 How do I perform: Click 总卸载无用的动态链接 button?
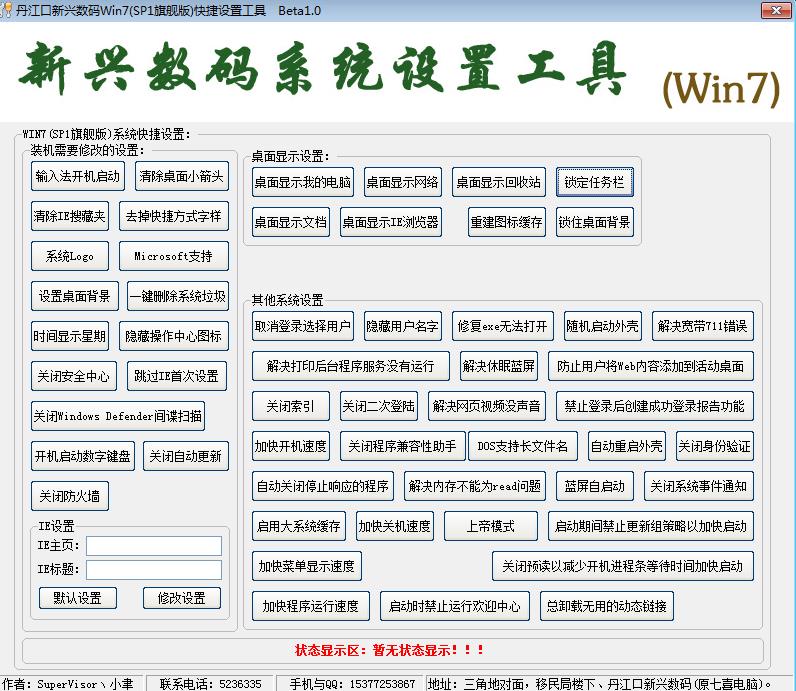(x=607, y=606)
